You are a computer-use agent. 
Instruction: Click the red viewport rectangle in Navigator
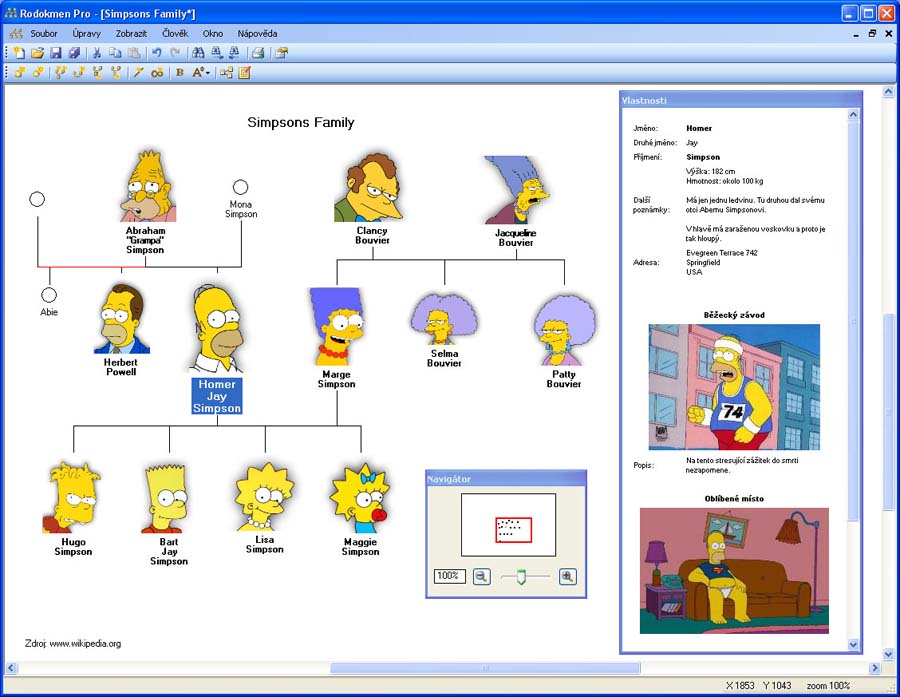tap(514, 530)
